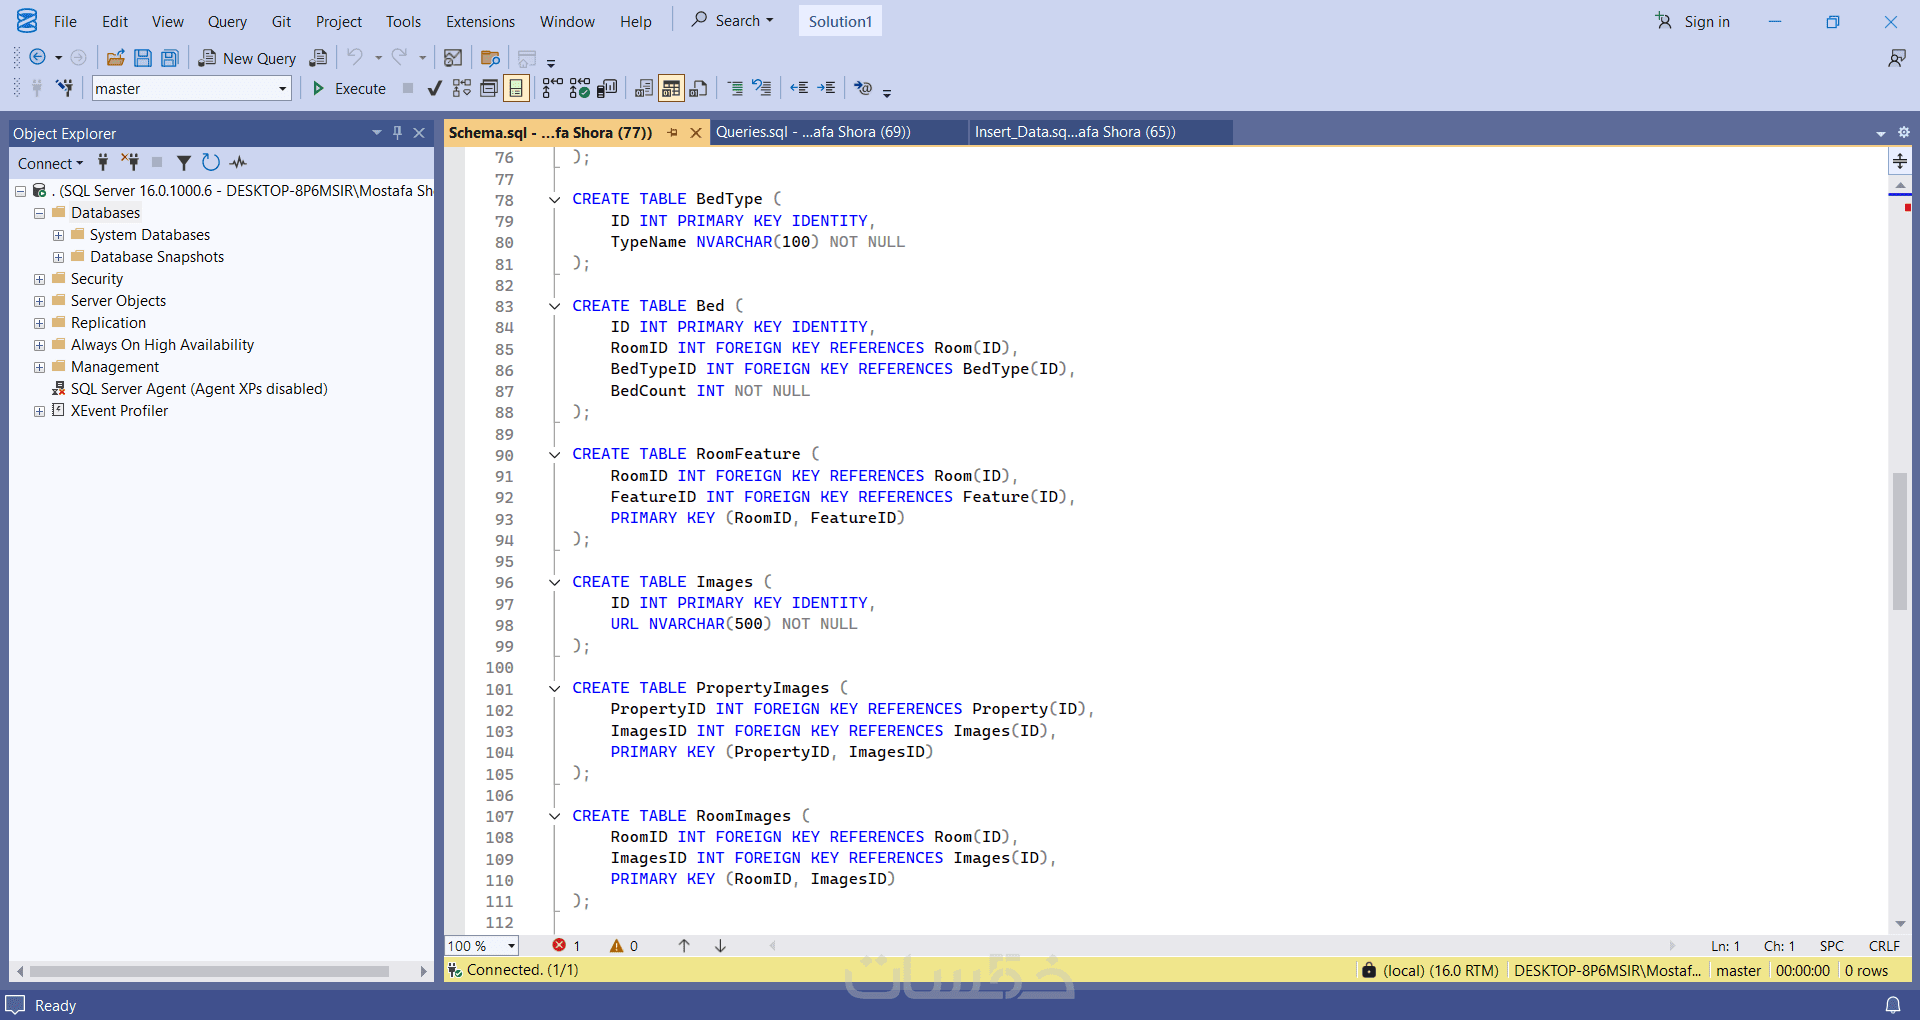The height and width of the screenshot is (1020, 1920).
Task: Click the Save All toolbar icon
Action: point(170,58)
